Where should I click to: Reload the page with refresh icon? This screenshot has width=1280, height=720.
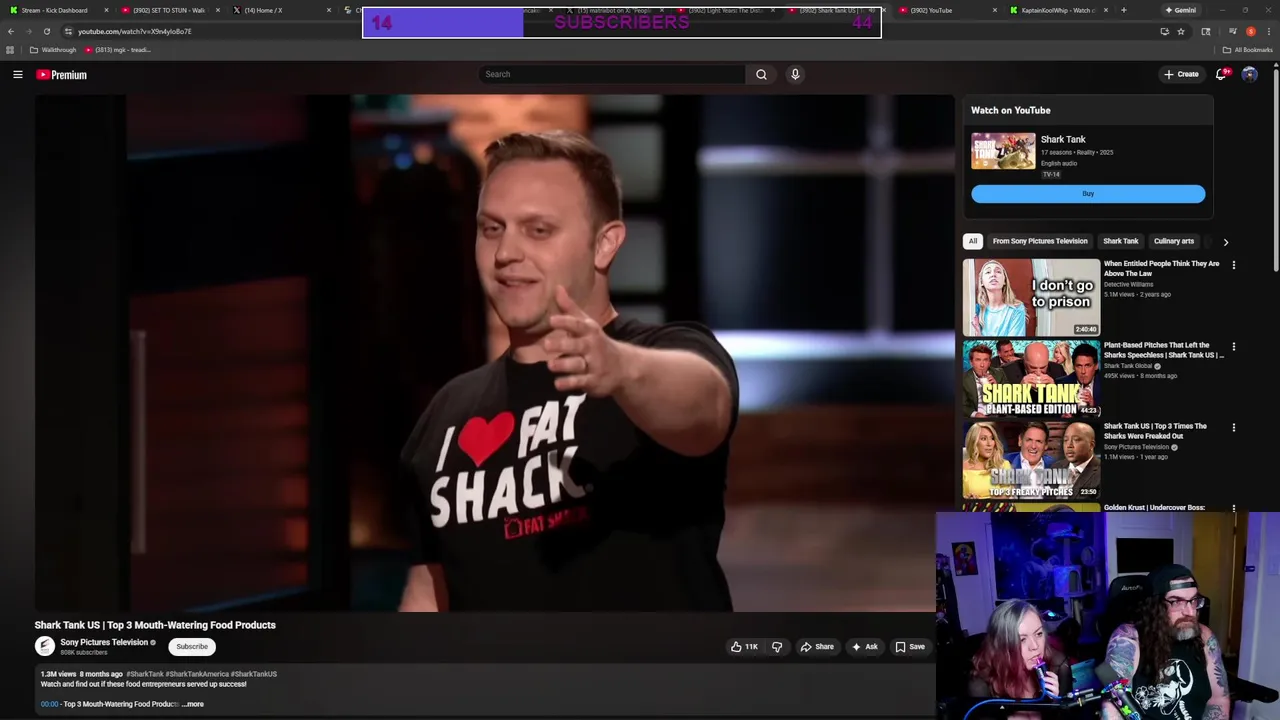46,31
